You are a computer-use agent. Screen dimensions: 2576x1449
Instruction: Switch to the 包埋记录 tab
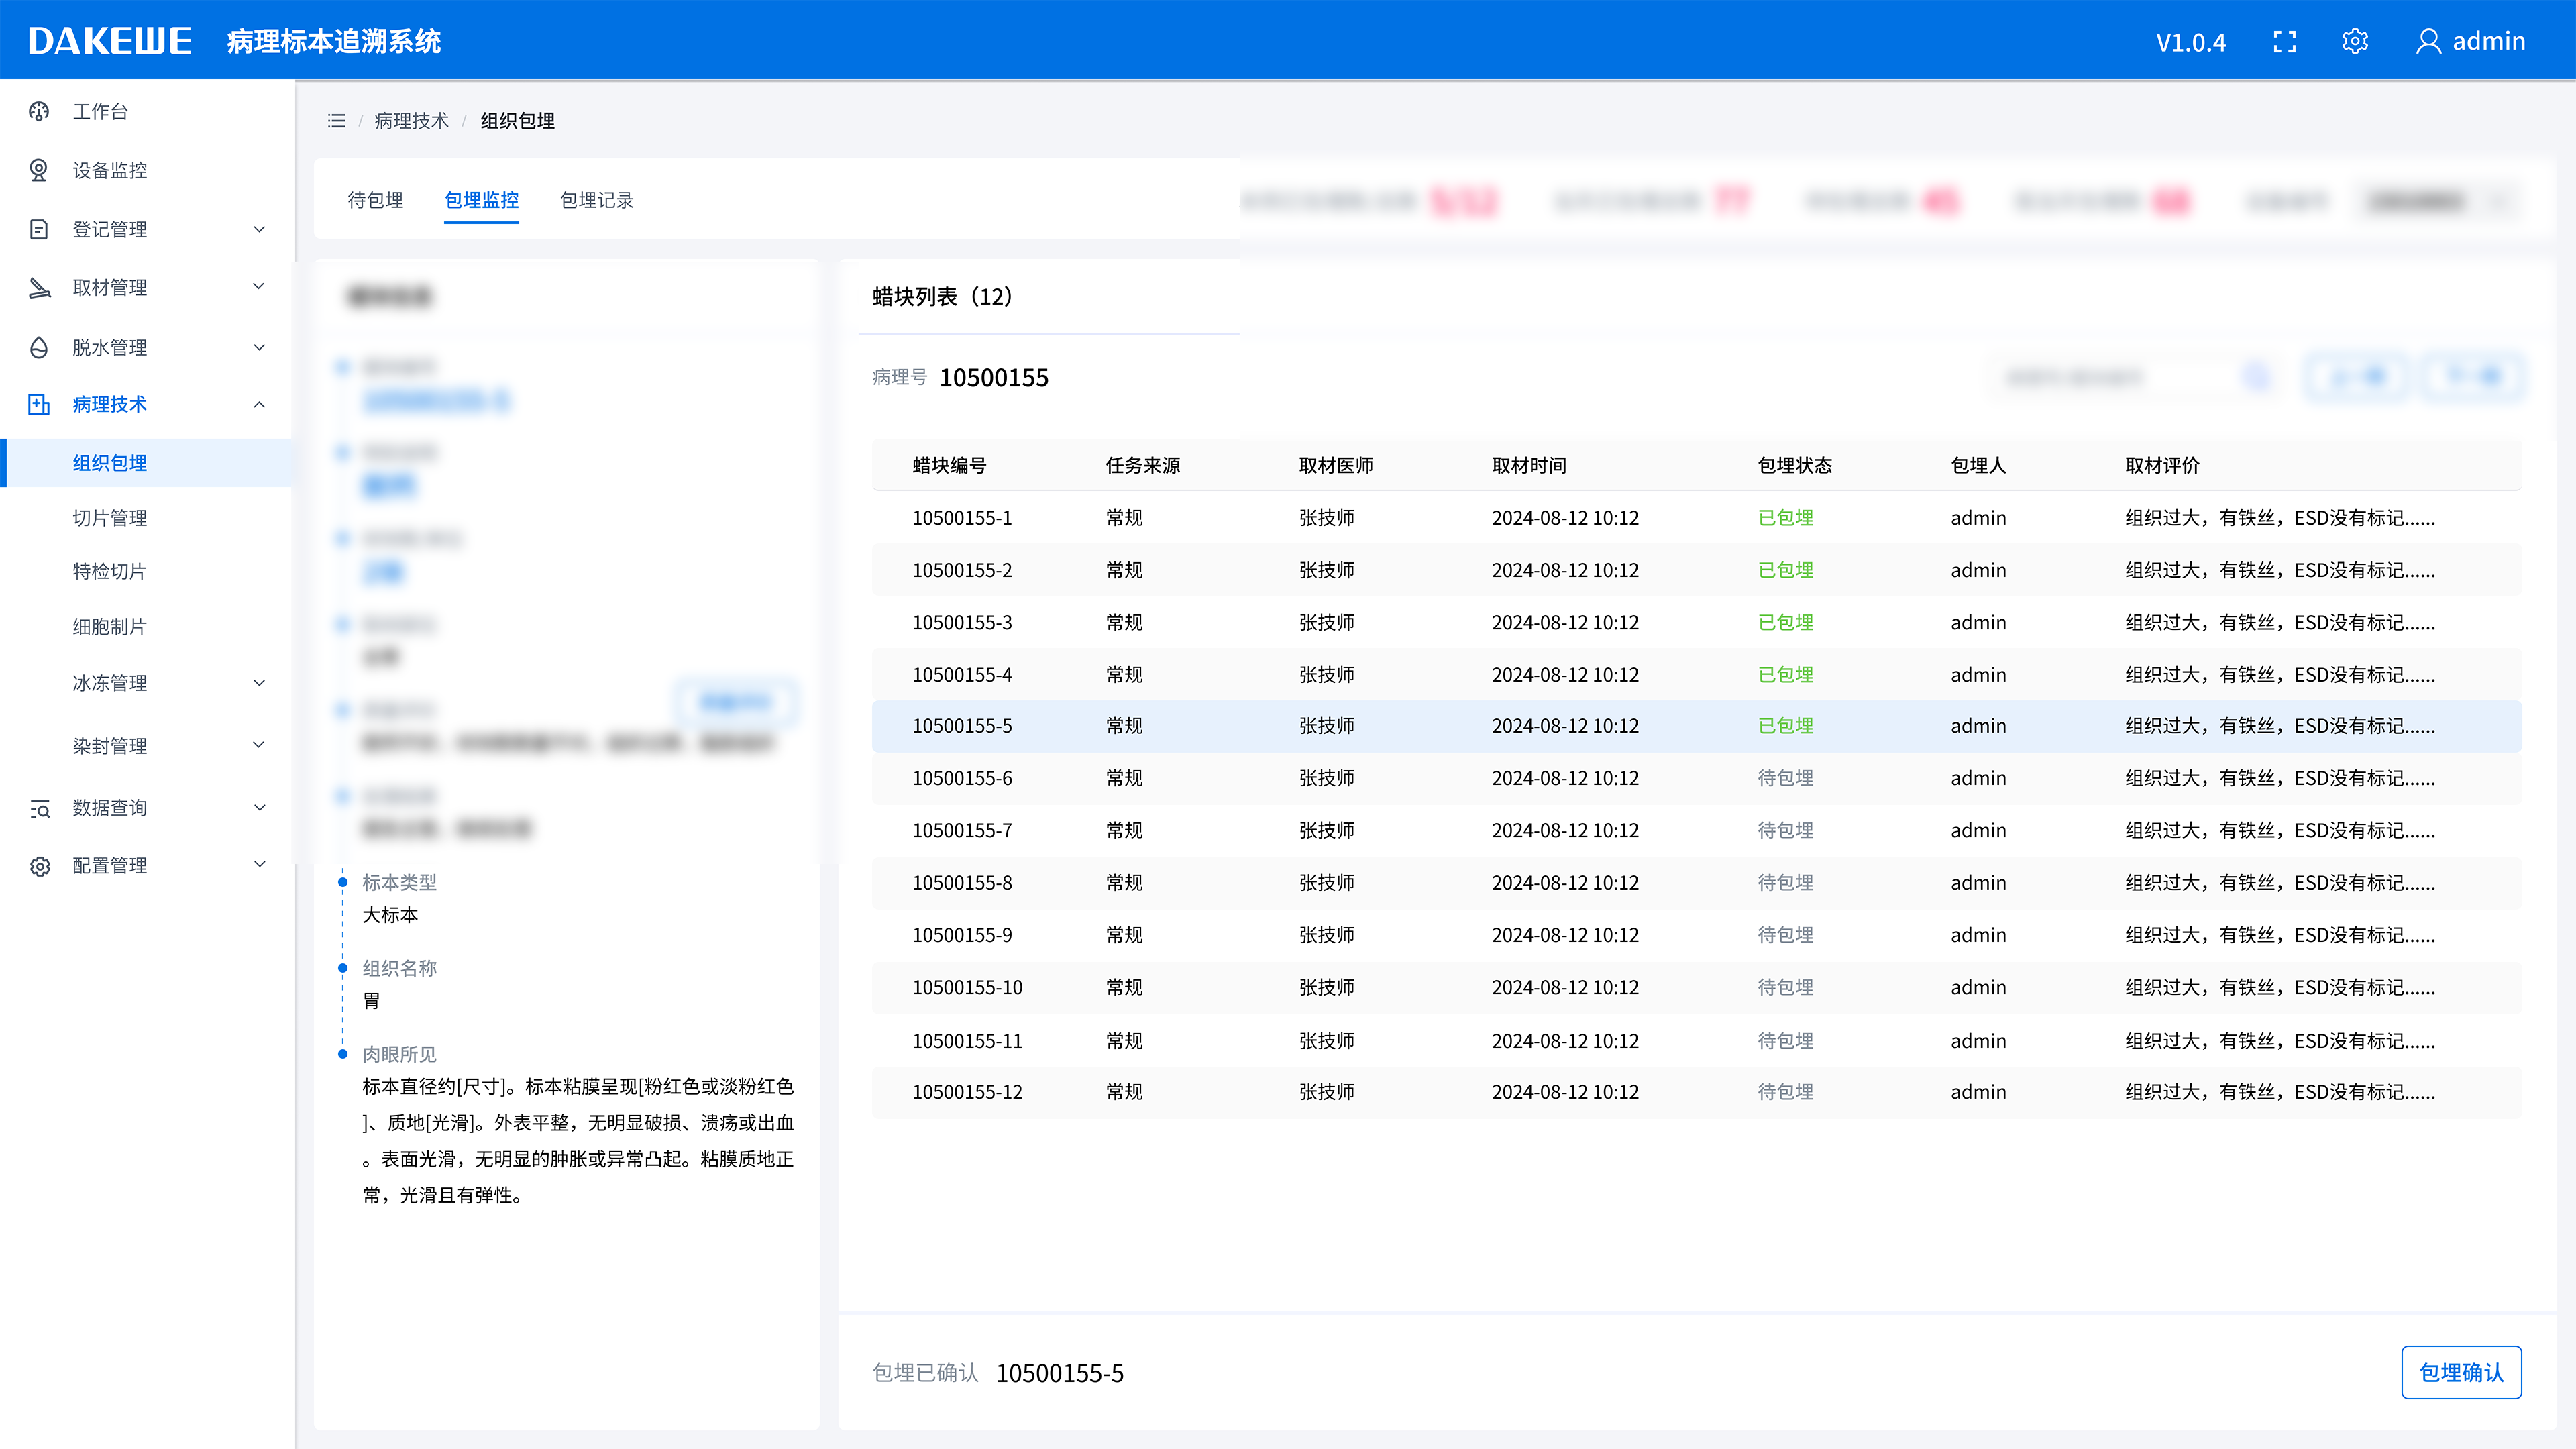(597, 200)
